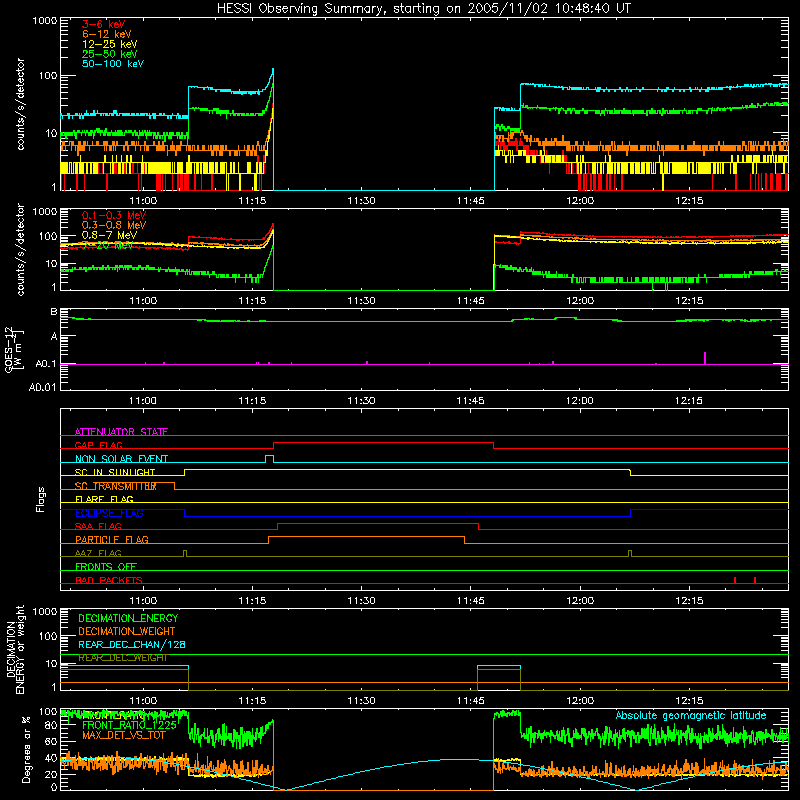Click the FRONT_RATIO_1225 legend label
The height and width of the screenshot is (800, 800).
[x=129, y=725]
